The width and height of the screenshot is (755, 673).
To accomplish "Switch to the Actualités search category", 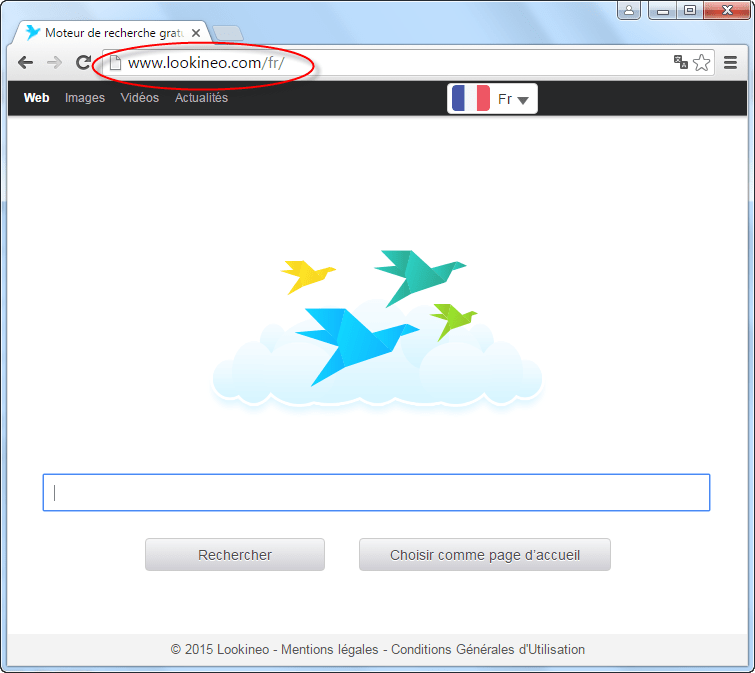I will click(x=201, y=98).
